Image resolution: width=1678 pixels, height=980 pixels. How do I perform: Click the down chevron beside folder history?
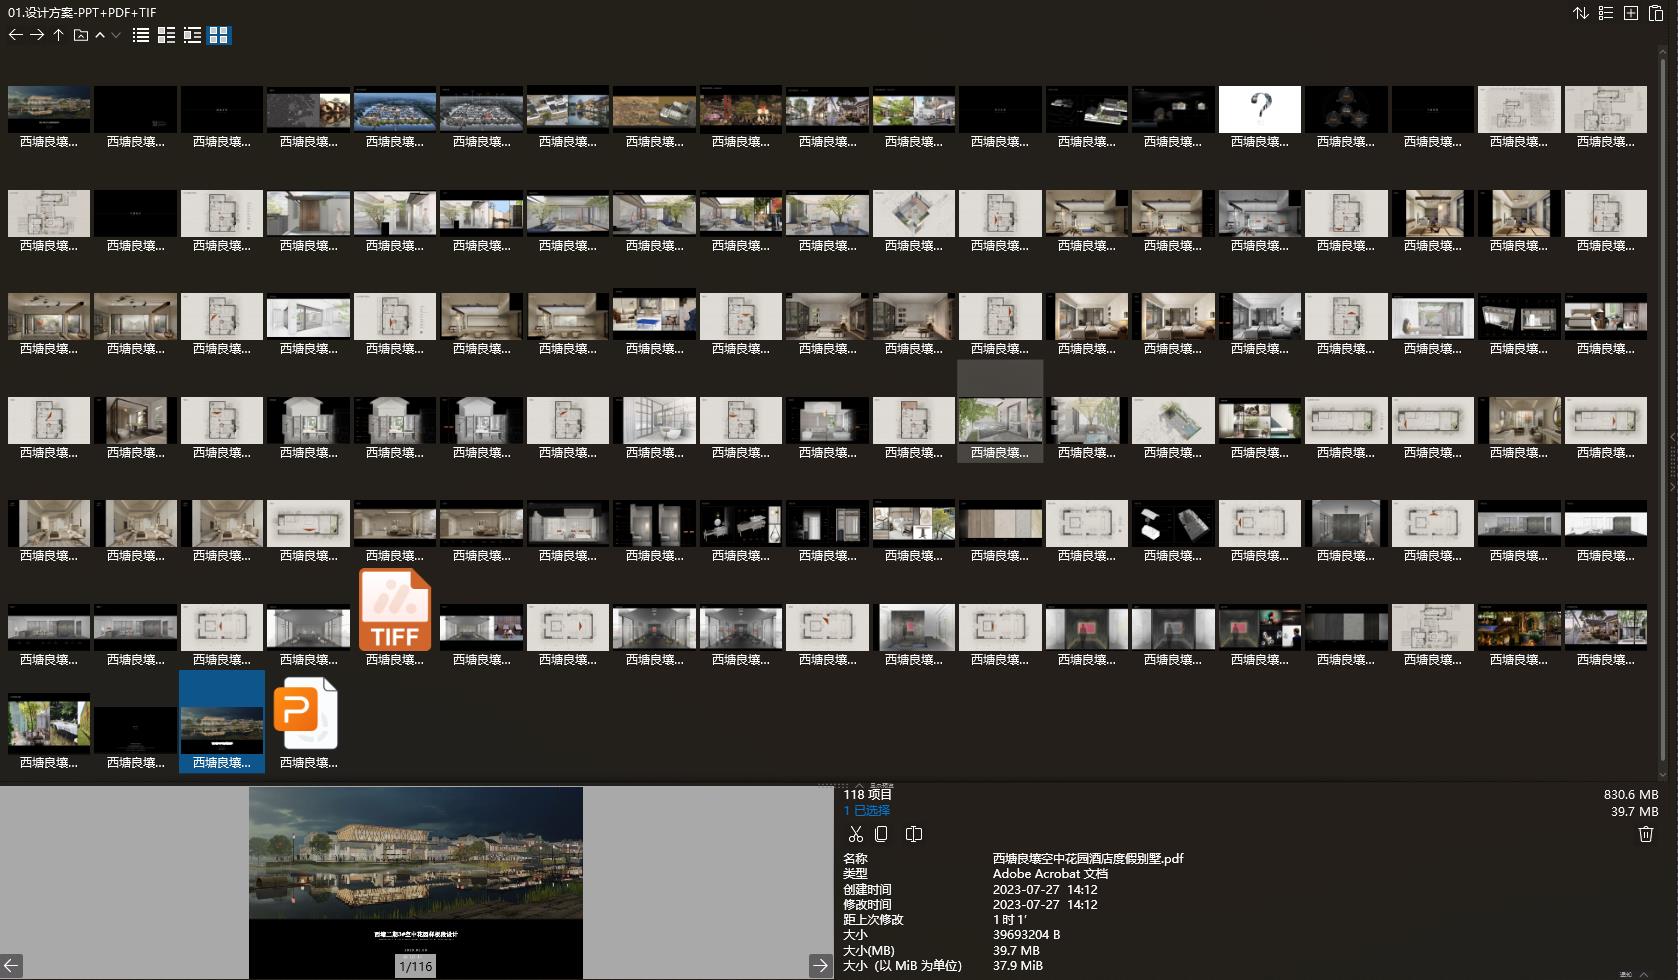(x=116, y=35)
